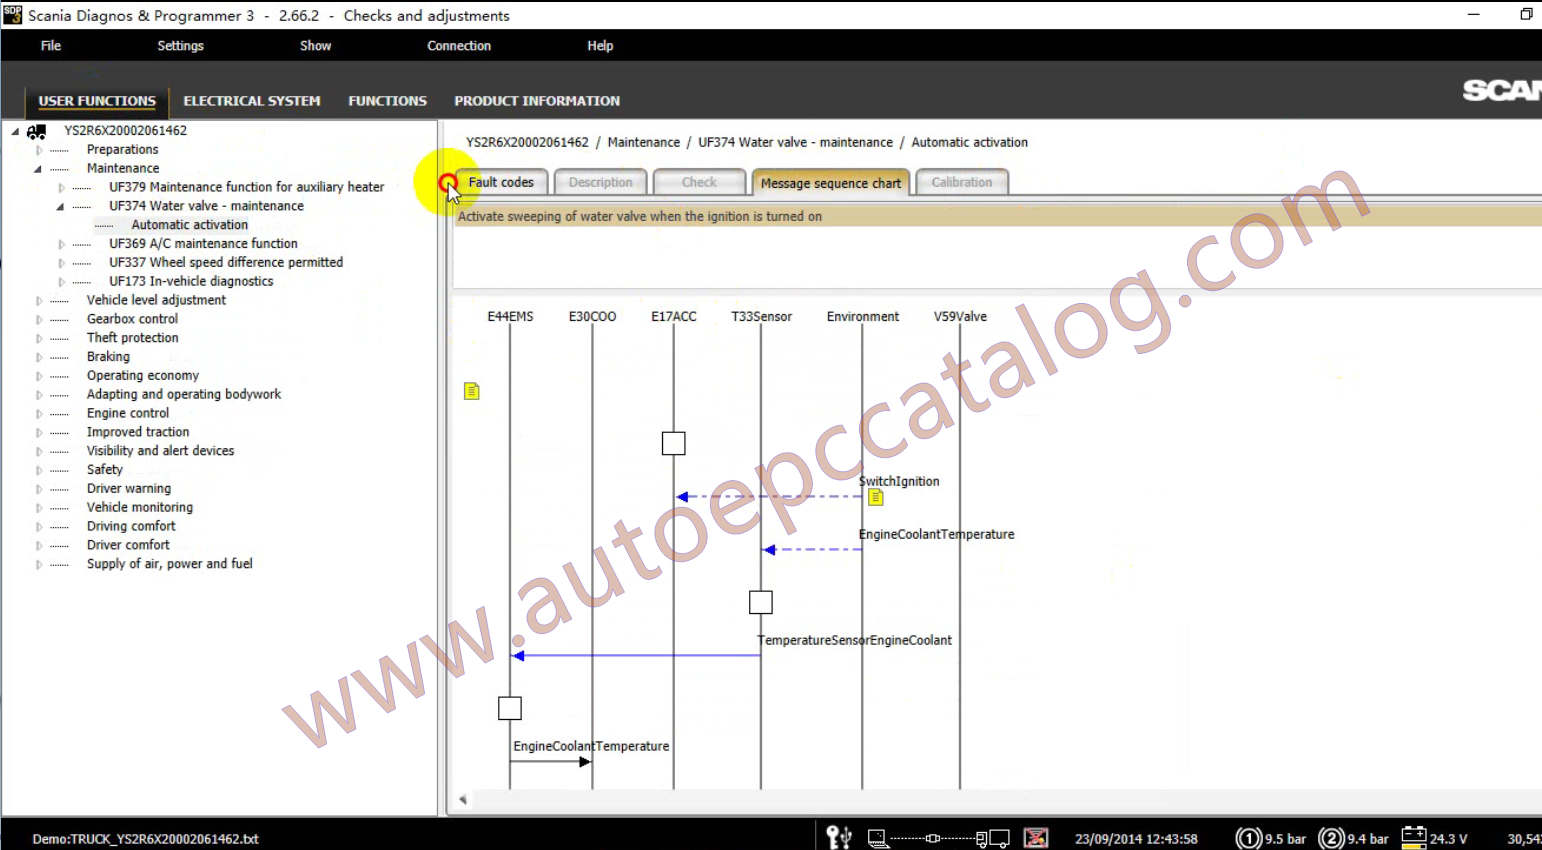Click the USB connection status icon
This screenshot has width=1542, height=850.
pyautogui.click(x=839, y=837)
